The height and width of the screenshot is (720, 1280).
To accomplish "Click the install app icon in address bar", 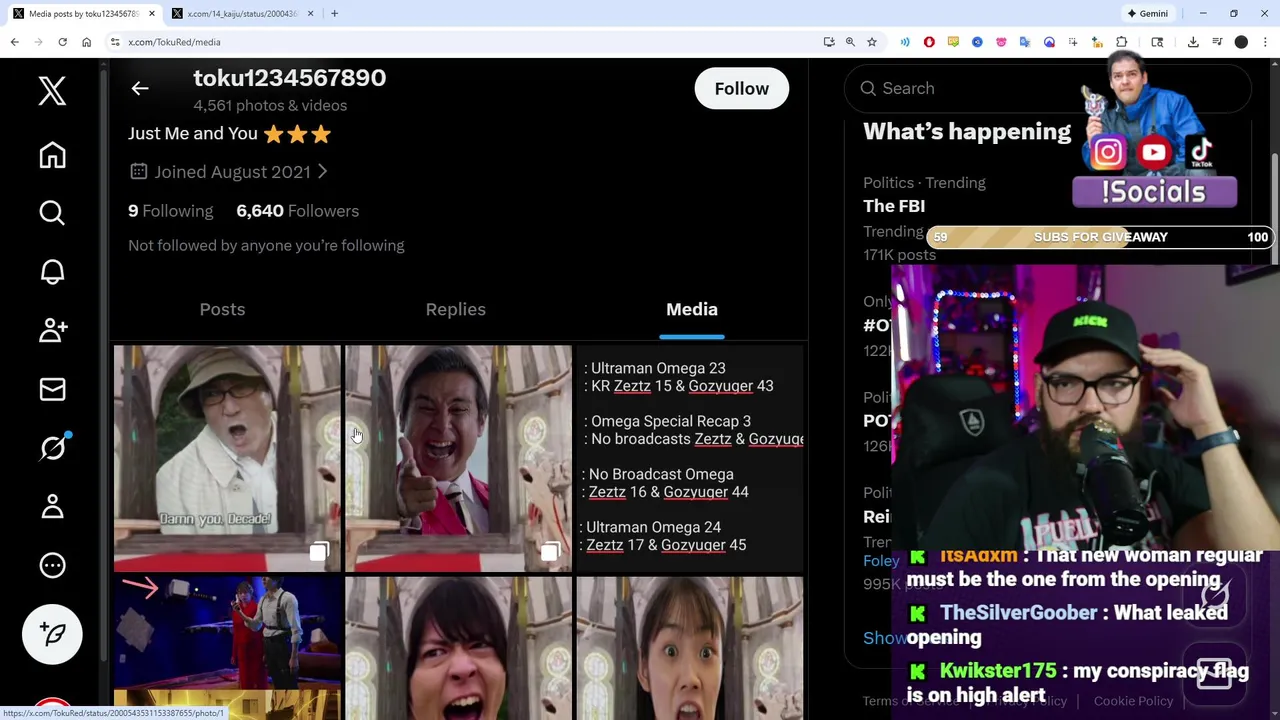I will pyautogui.click(x=829, y=42).
